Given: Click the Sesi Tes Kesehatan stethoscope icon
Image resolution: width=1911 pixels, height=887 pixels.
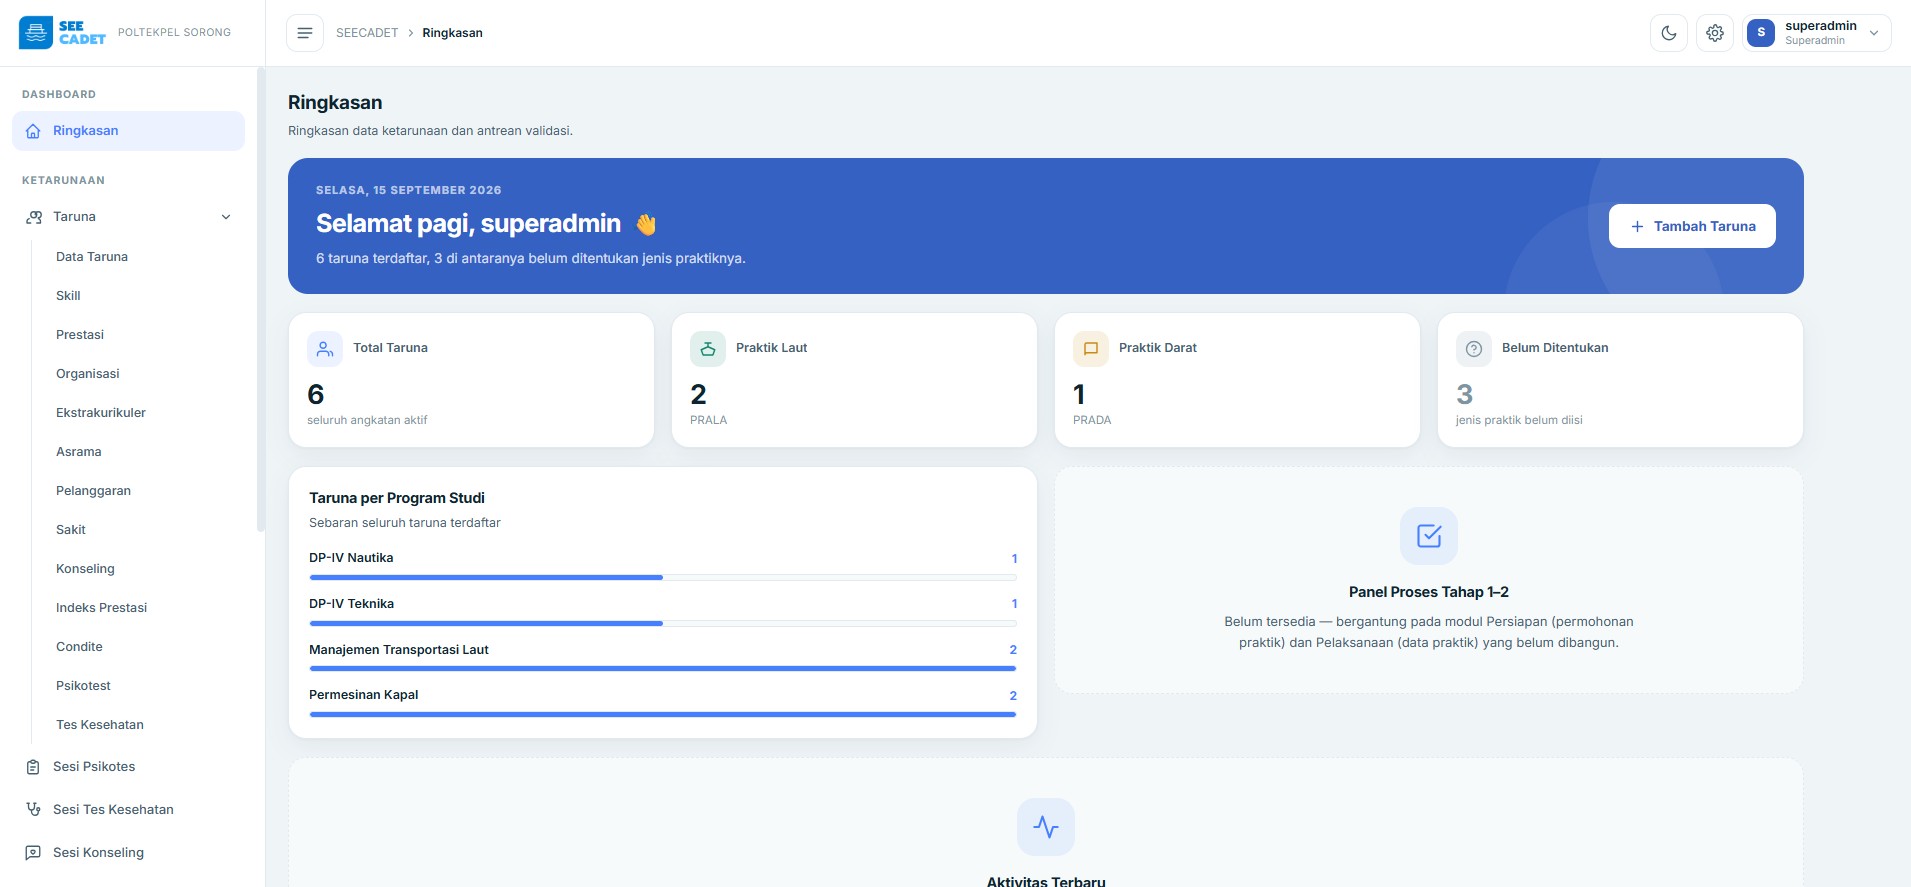Looking at the screenshot, I should (x=33, y=810).
